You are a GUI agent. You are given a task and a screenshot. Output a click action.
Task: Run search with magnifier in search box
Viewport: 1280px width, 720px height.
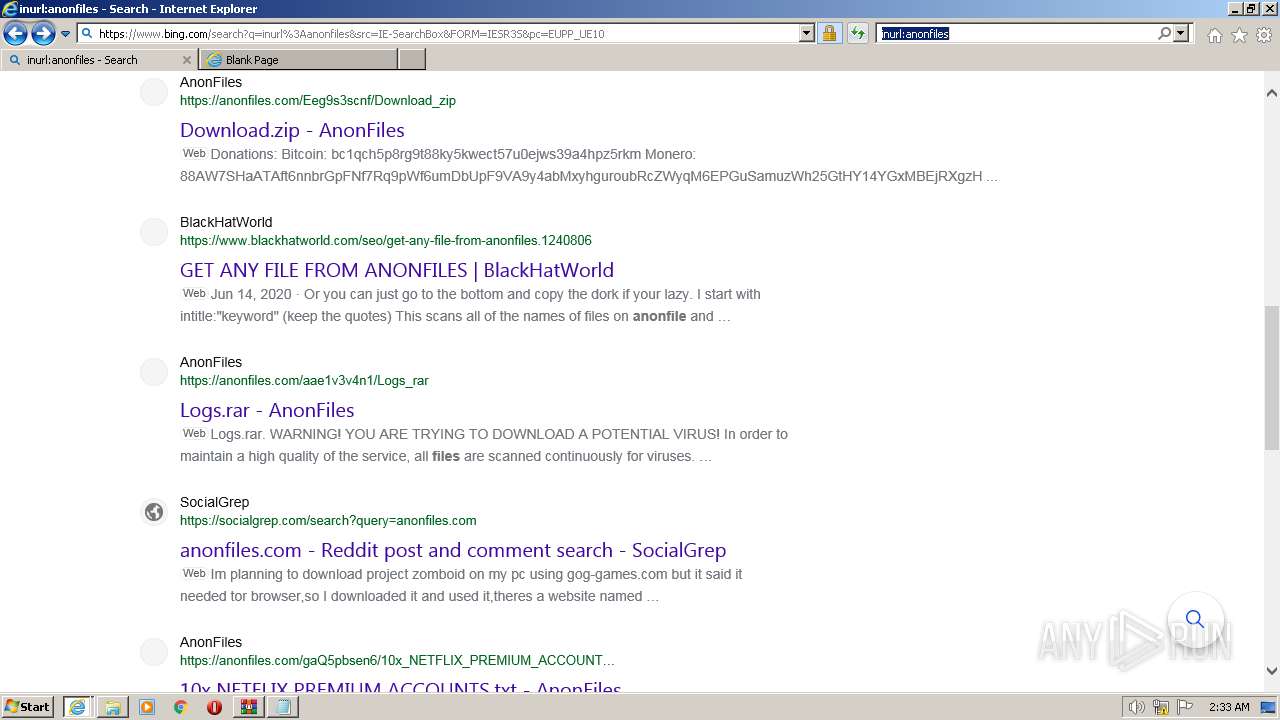coord(1164,33)
